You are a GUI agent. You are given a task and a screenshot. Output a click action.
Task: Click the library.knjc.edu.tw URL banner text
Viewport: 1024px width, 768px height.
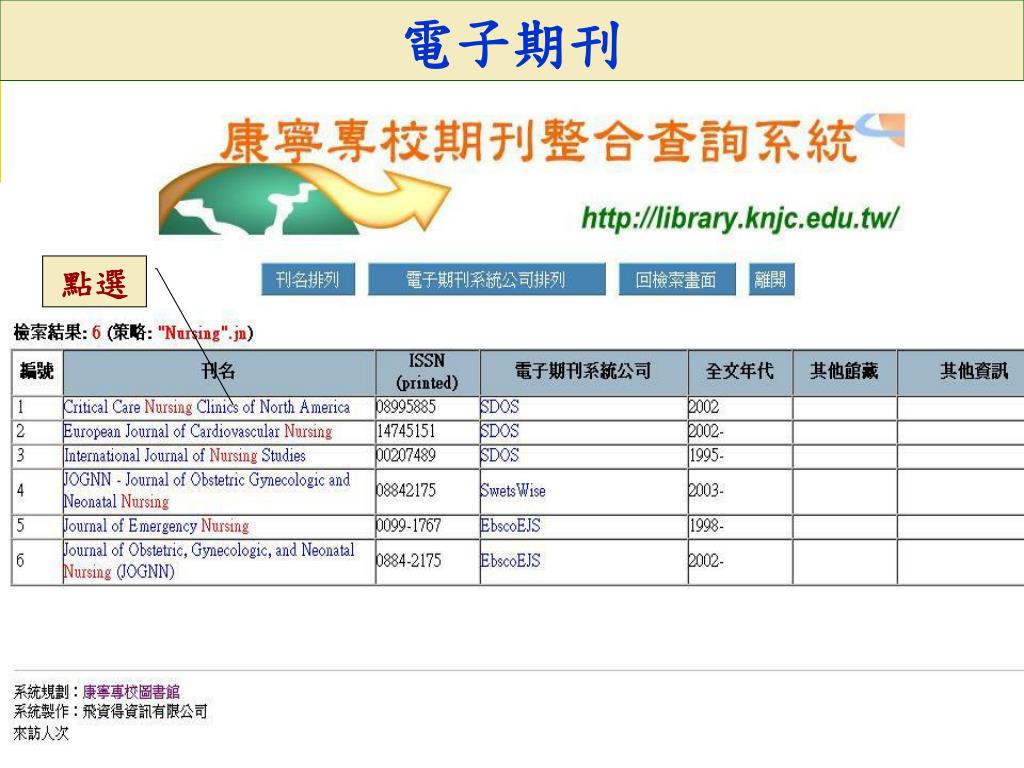pyautogui.click(x=740, y=217)
